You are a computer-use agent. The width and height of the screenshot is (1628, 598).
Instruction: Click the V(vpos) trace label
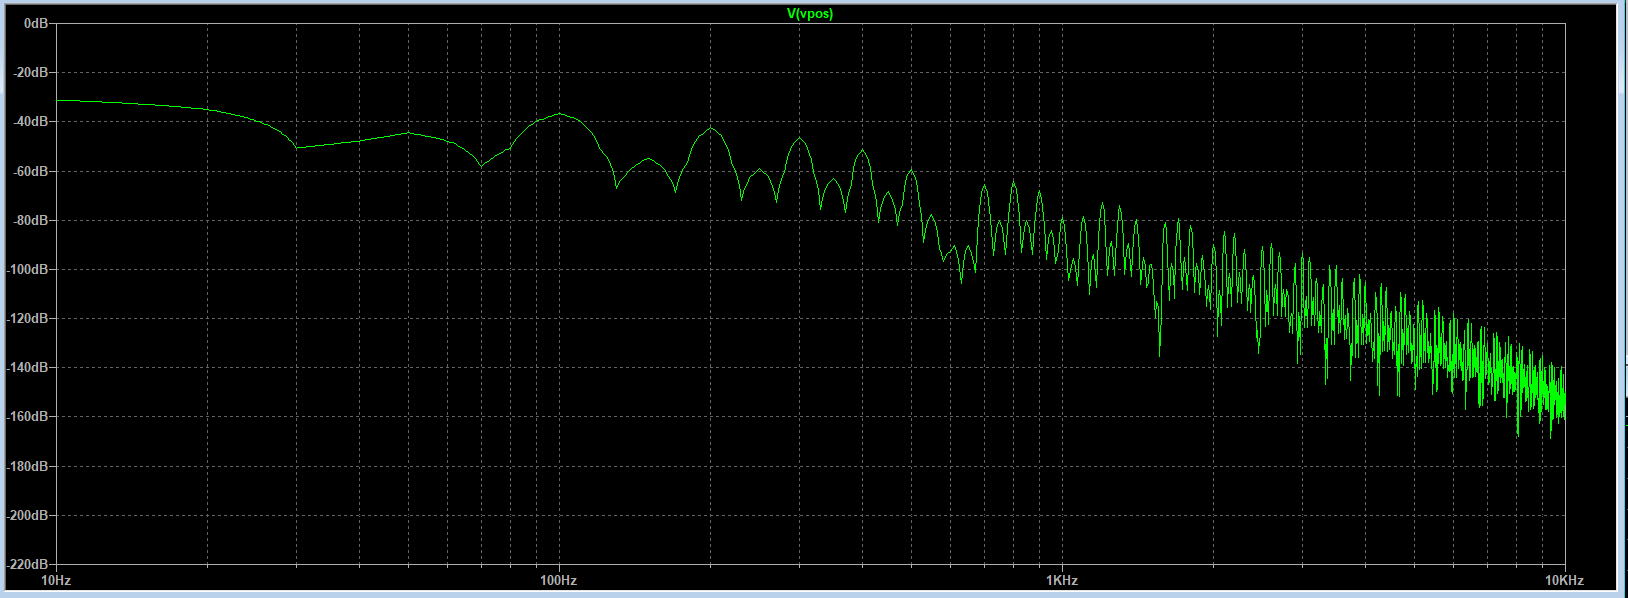[x=810, y=14]
